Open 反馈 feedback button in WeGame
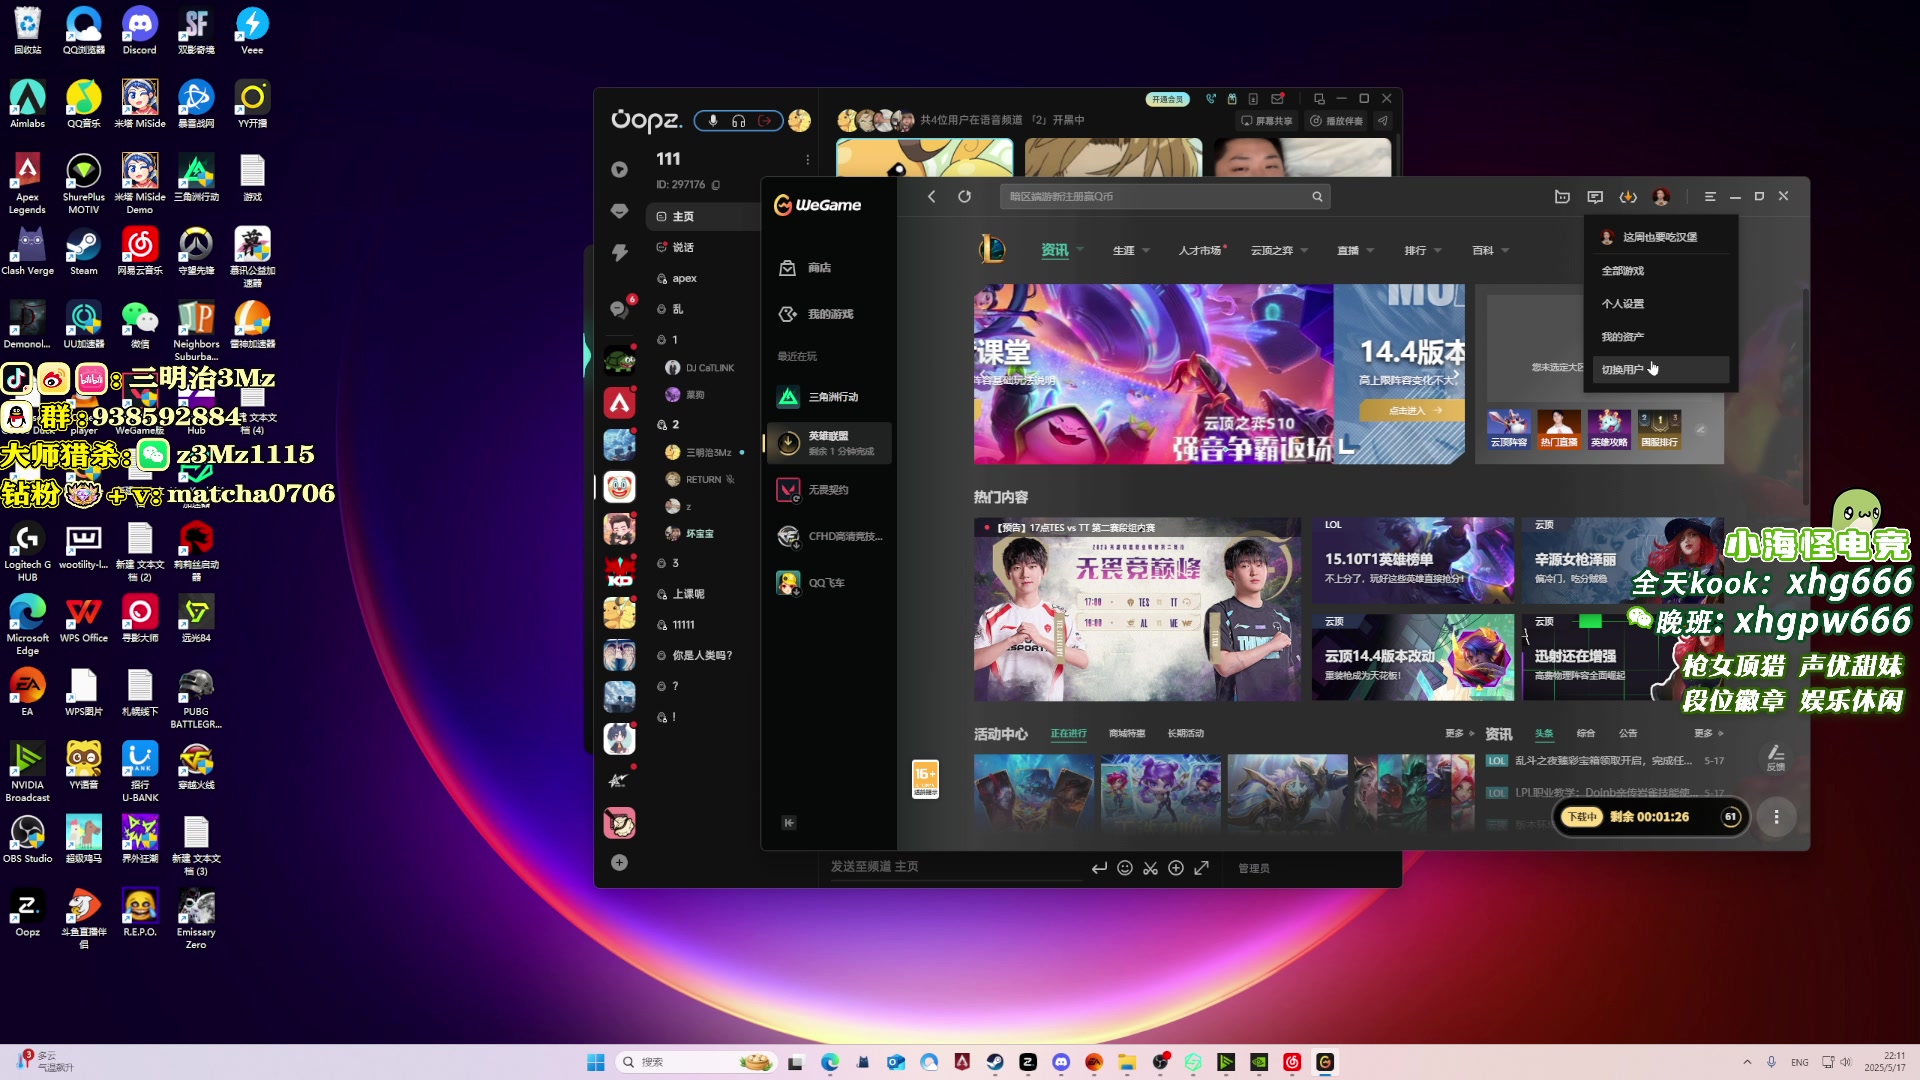Image resolution: width=1920 pixels, height=1080 pixels. tap(1775, 758)
